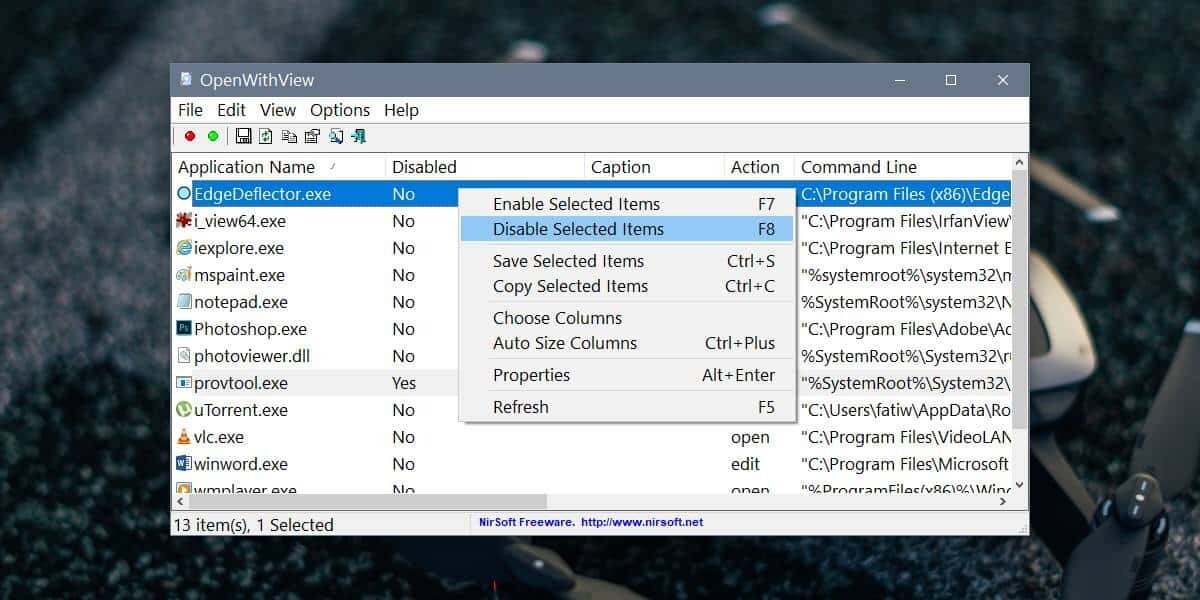Open the Edit menu

point(231,110)
